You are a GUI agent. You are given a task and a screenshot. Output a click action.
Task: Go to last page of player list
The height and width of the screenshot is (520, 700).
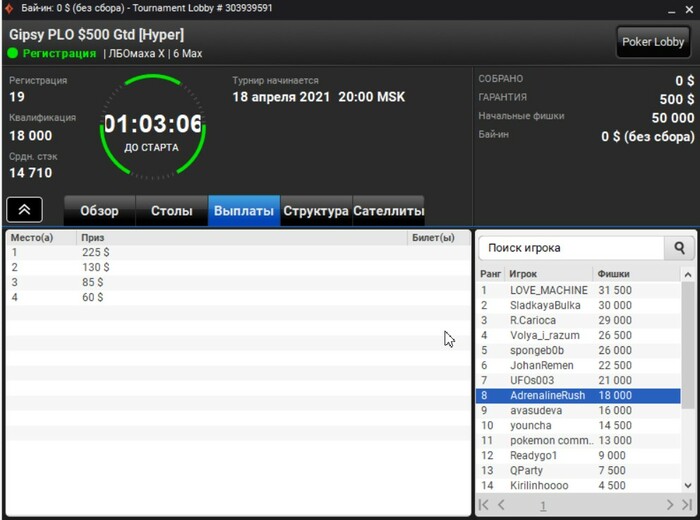point(687,505)
